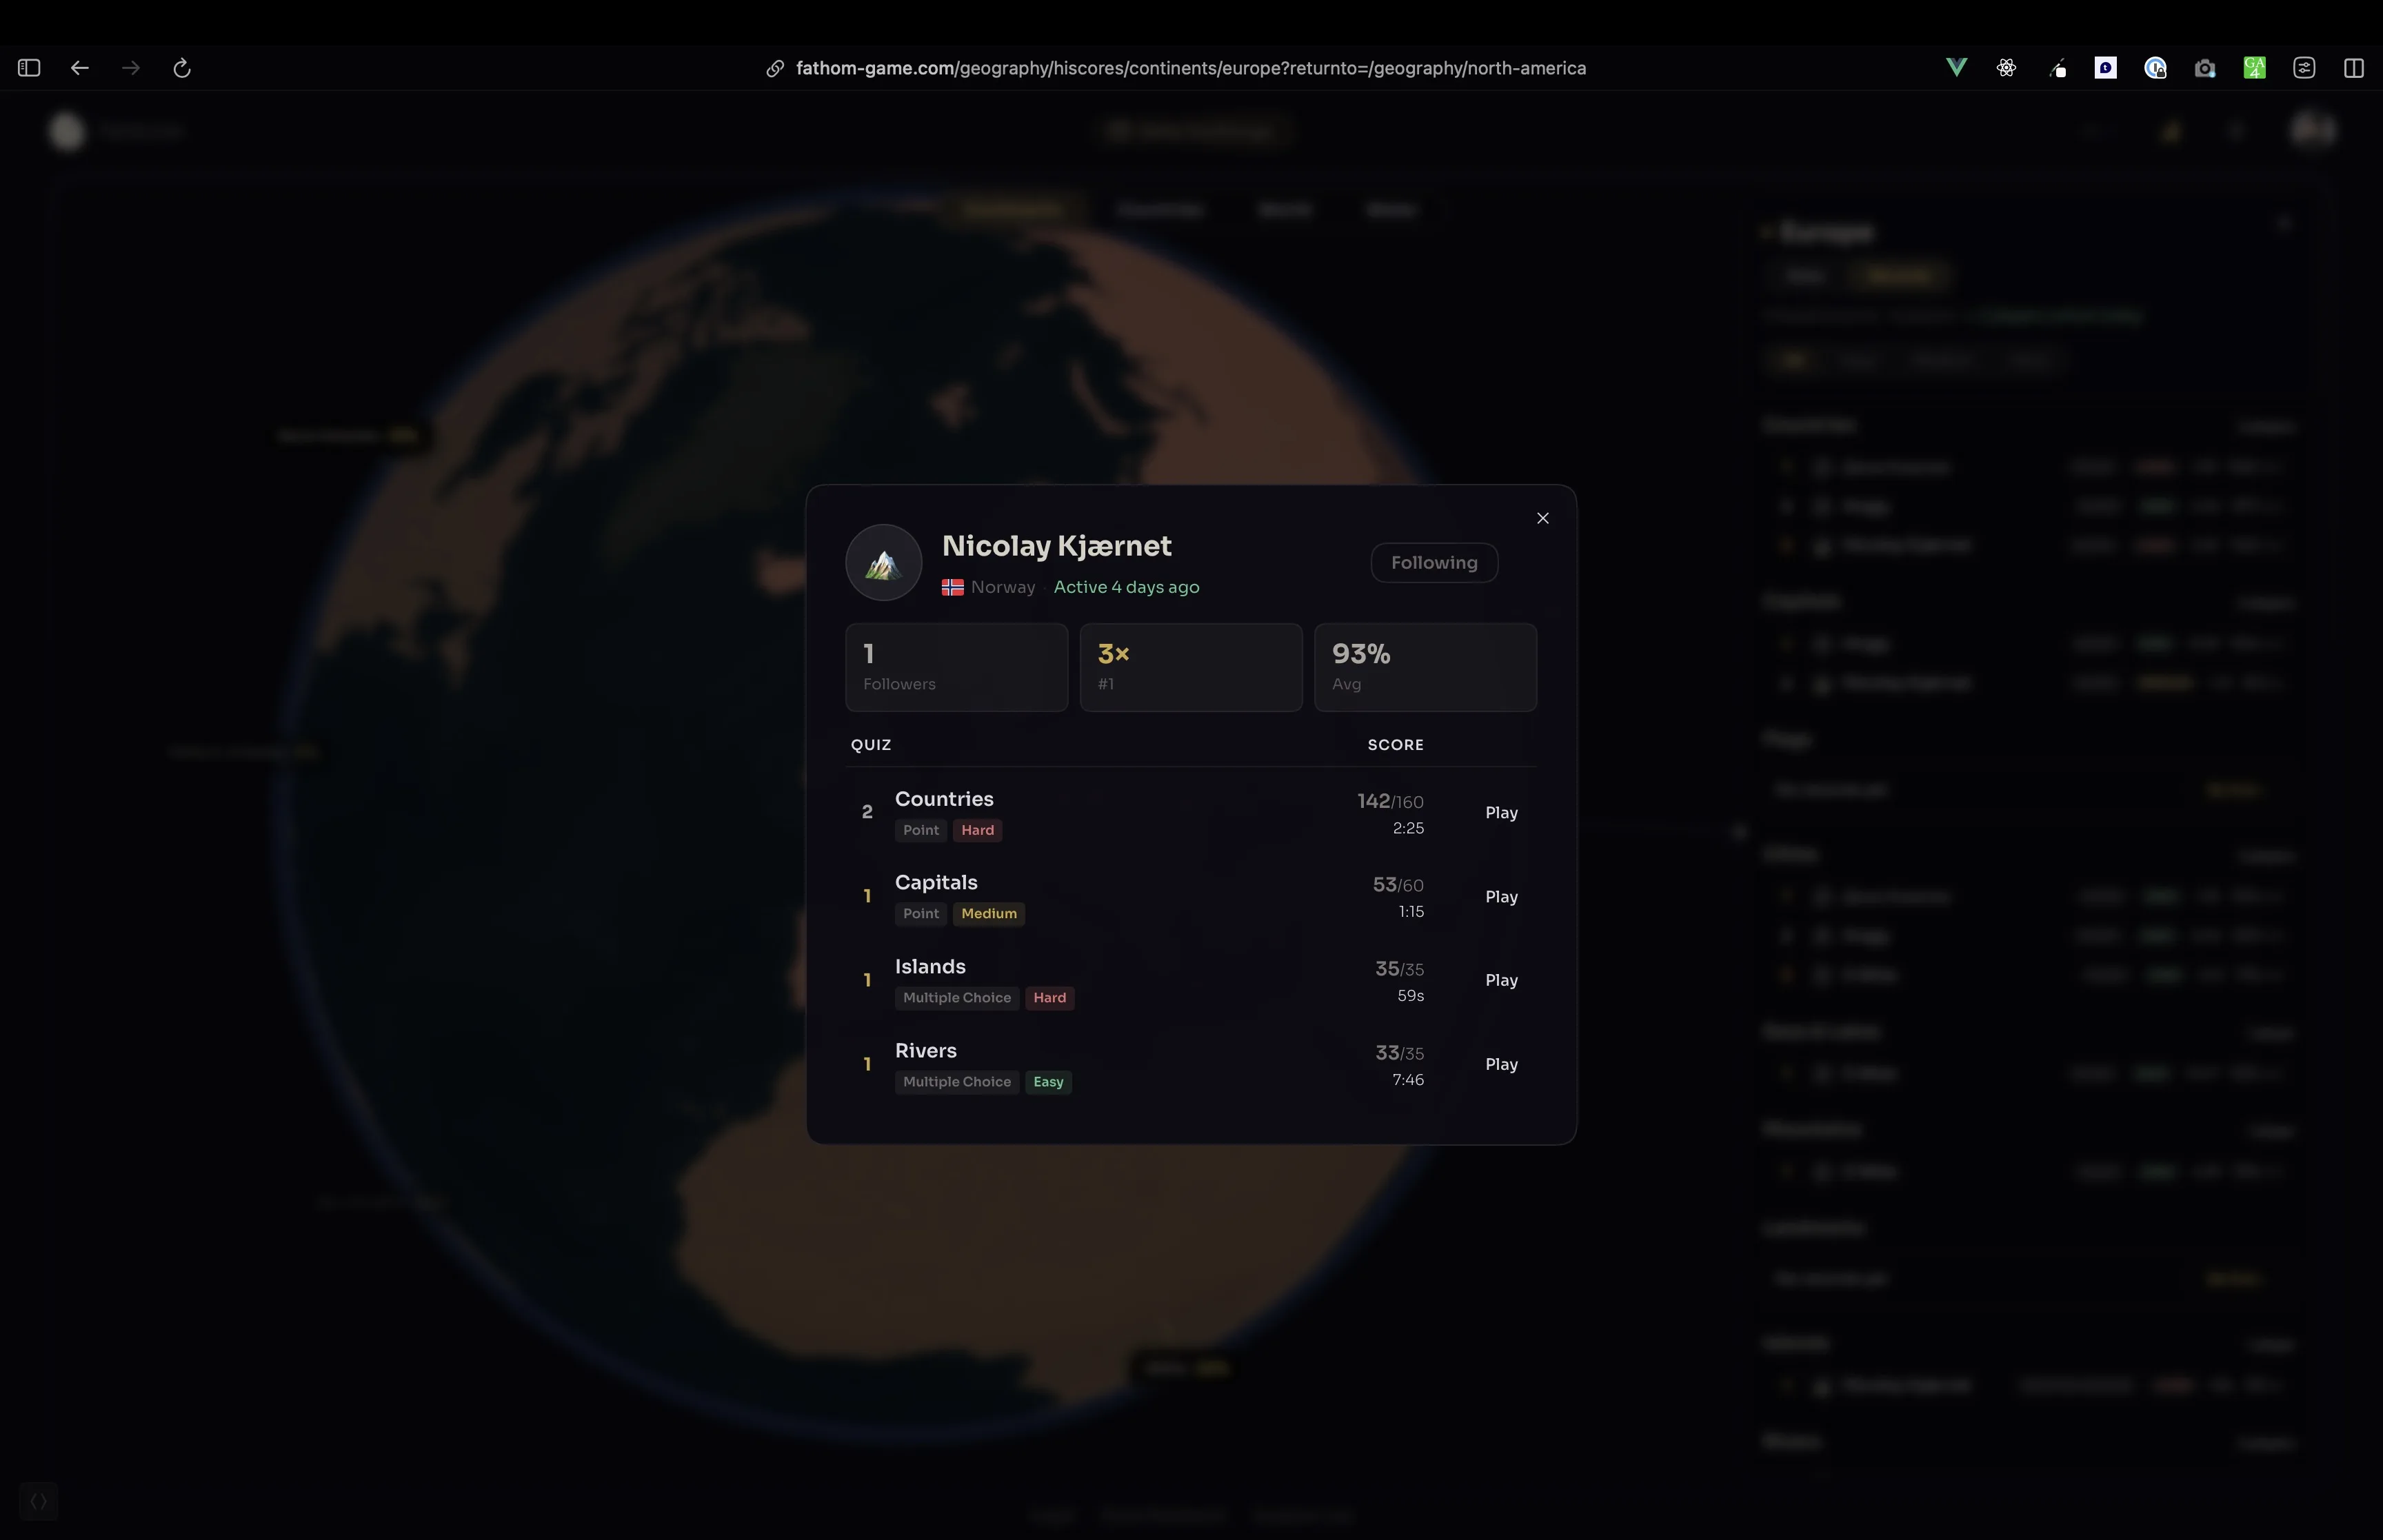Open the Followers stat card

click(956, 667)
